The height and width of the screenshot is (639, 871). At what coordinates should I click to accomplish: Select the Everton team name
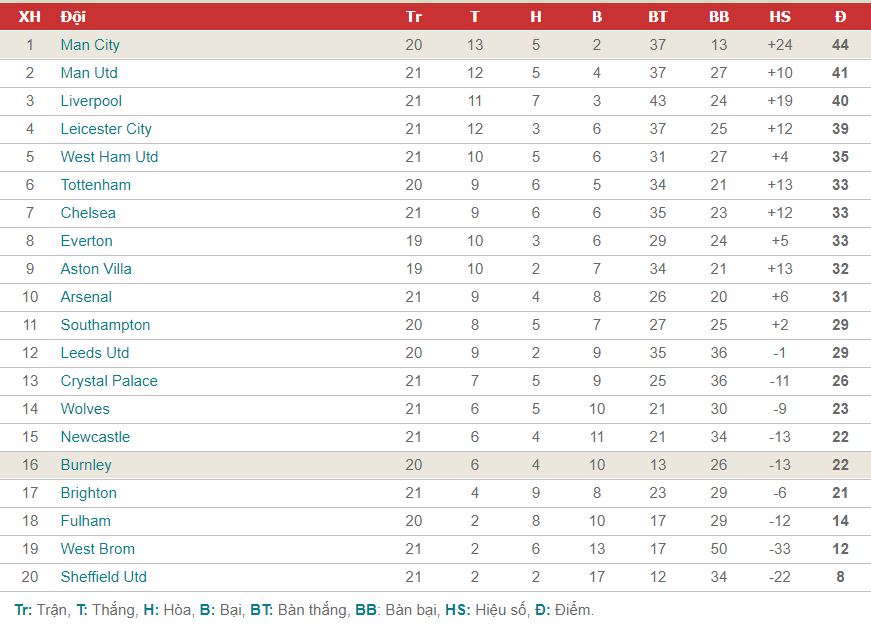87,241
